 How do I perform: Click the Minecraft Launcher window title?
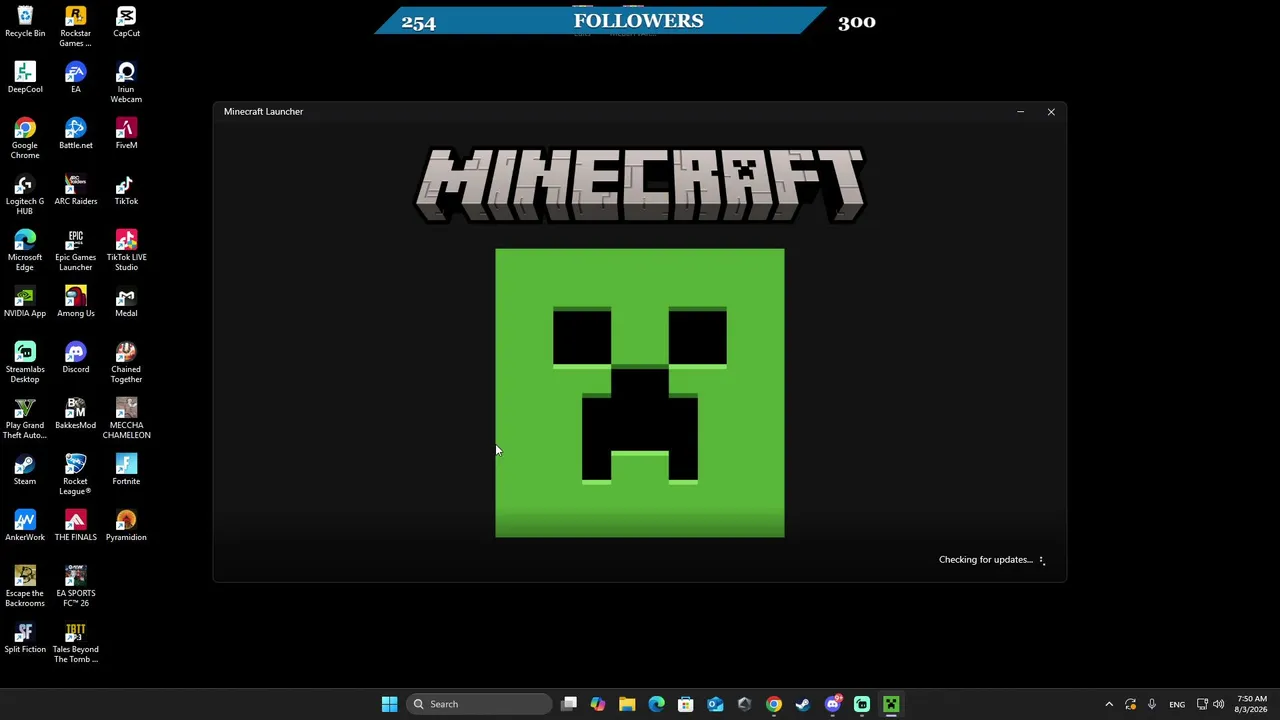click(x=263, y=112)
